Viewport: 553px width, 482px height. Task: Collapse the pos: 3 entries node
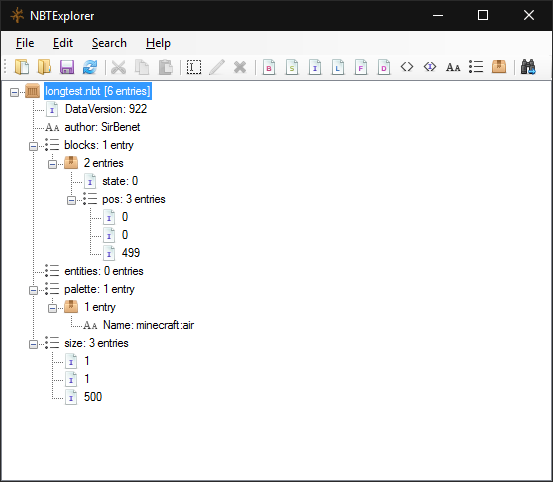[x=71, y=200]
